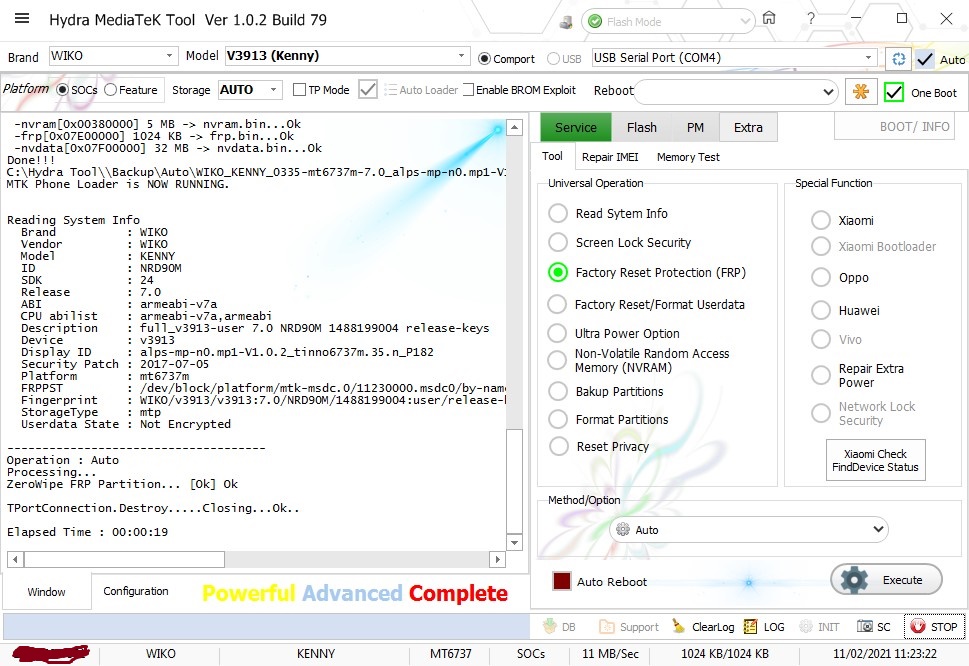969x666 pixels.
Task: Switch to Flash tab
Action: [641, 127]
